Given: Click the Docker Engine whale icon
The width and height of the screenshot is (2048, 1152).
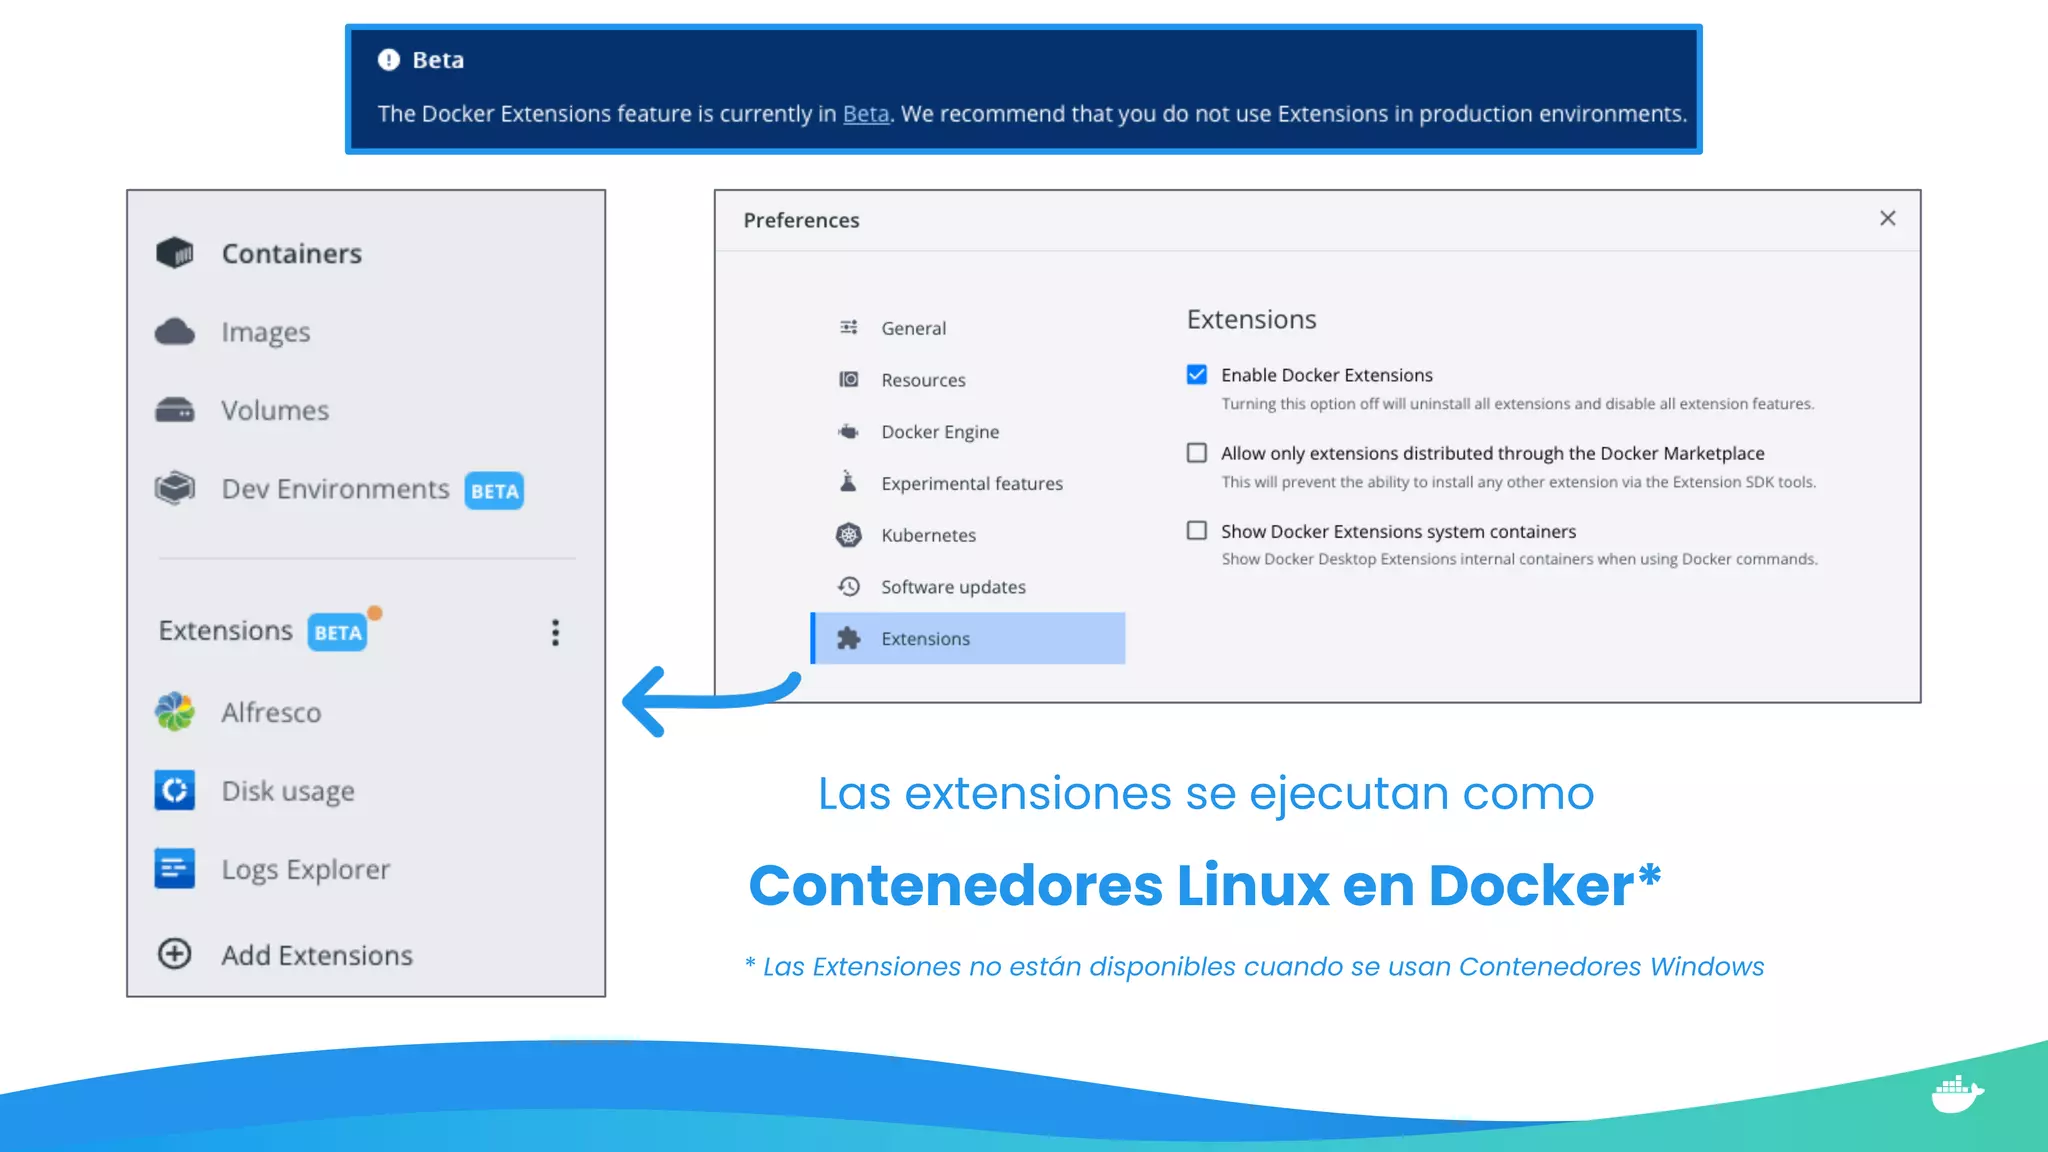Looking at the screenshot, I should tap(849, 431).
